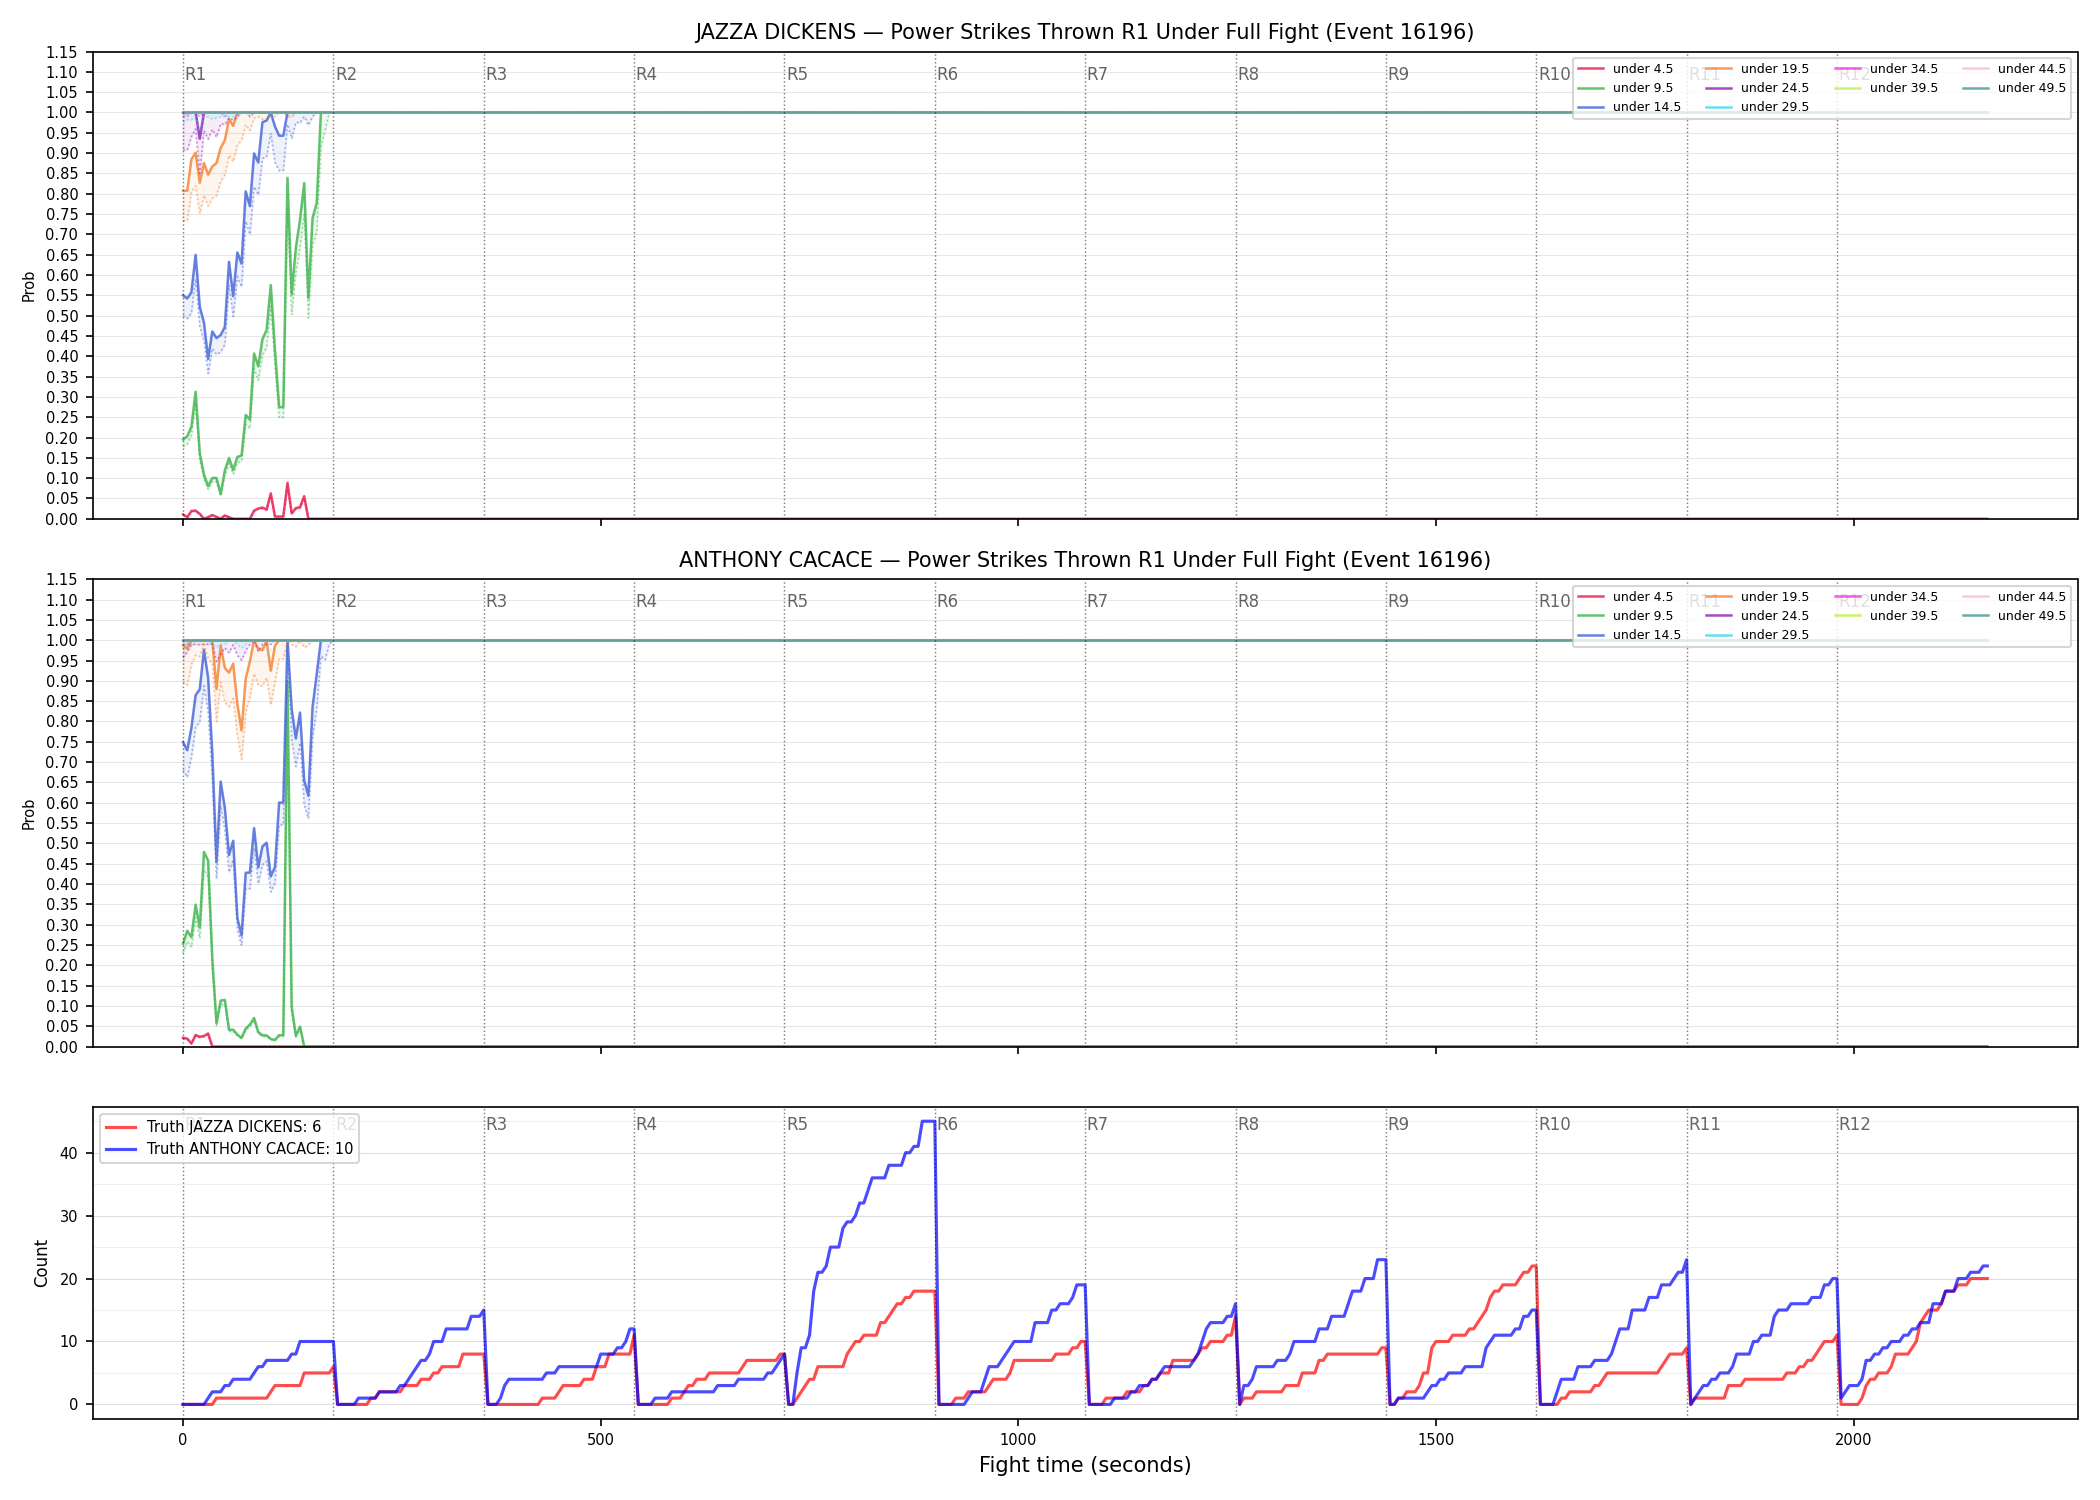Click R4 round marker in the Count chart
Image resolution: width=2100 pixels, height=1500 pixels.
tap(646, 1124)
